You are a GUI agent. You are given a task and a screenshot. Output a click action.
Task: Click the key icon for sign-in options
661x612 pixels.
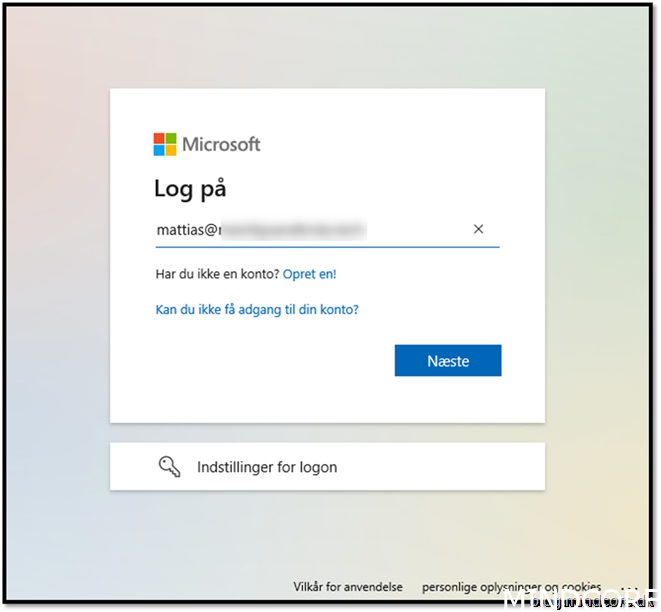click(x=169, y=467)
